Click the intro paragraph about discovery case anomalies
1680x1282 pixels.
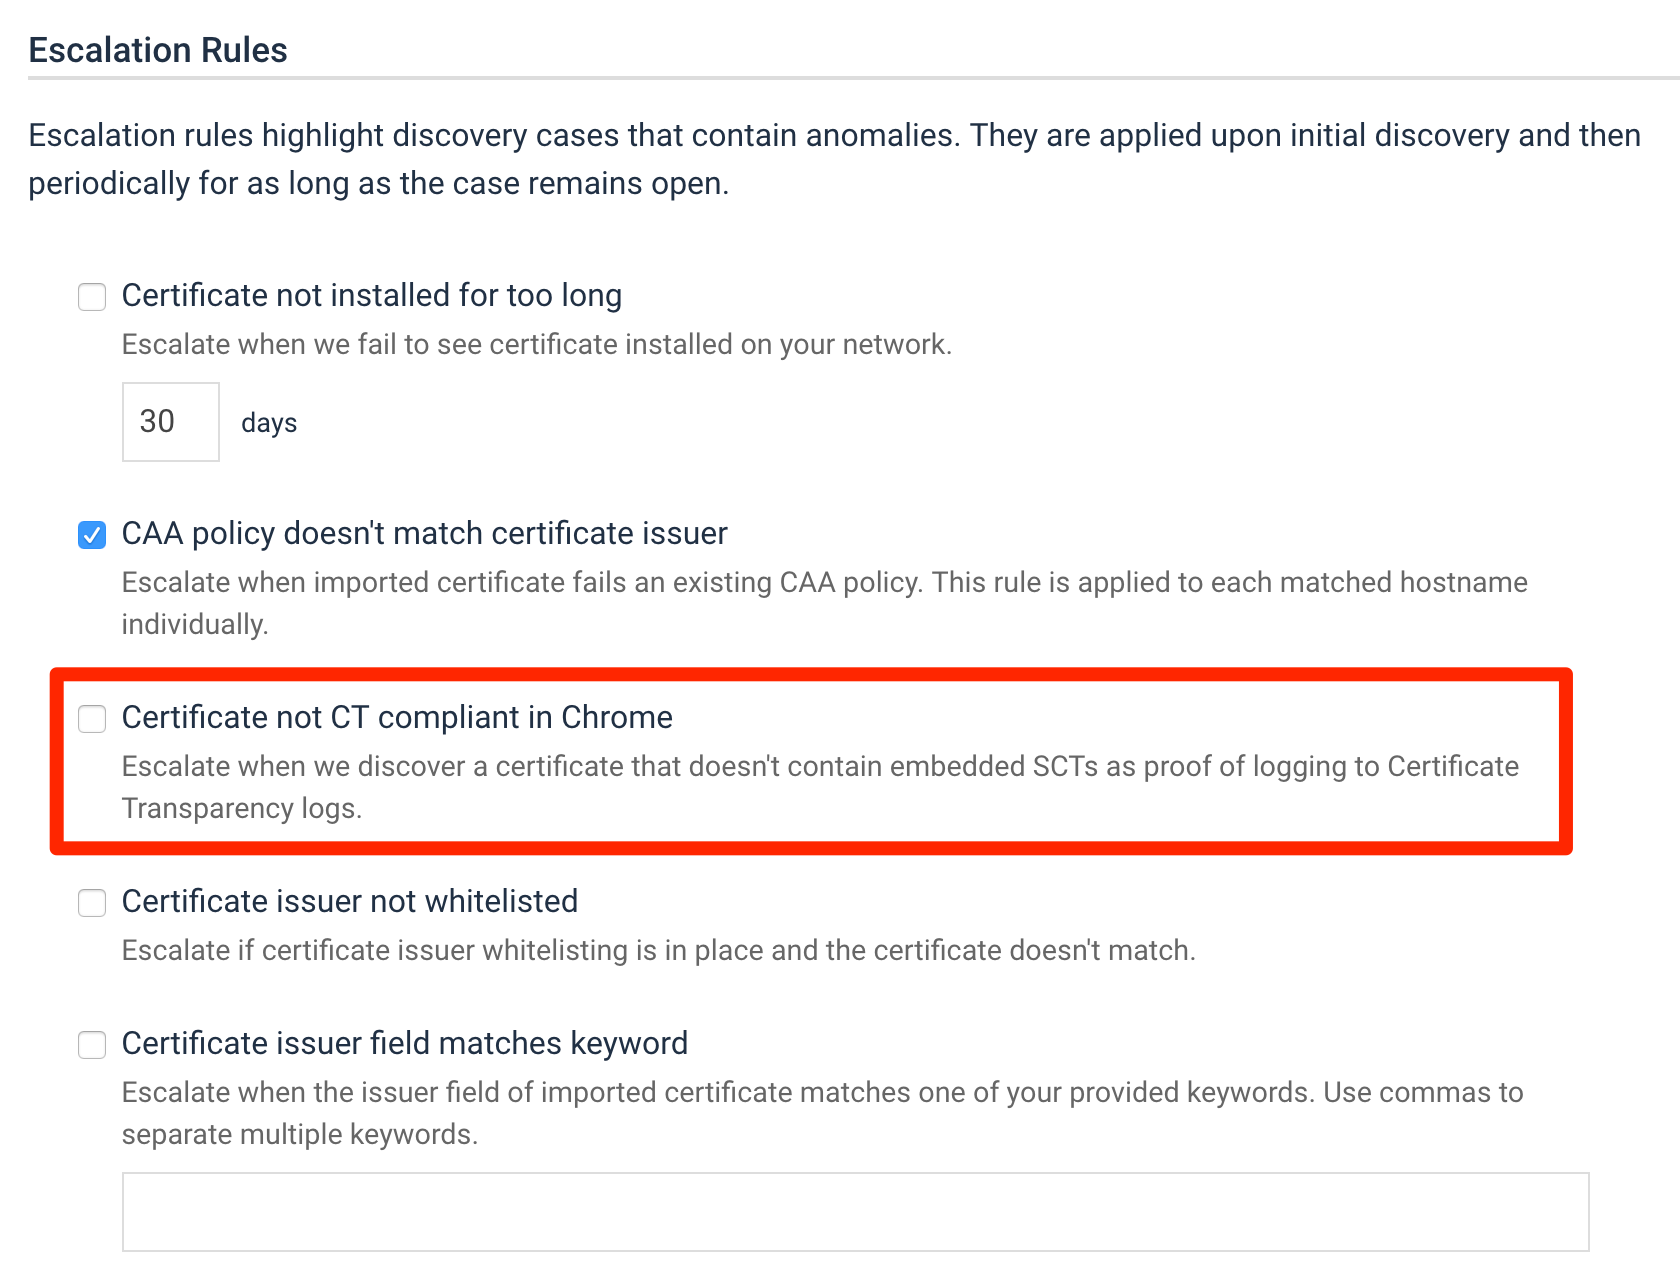(835, 160)
